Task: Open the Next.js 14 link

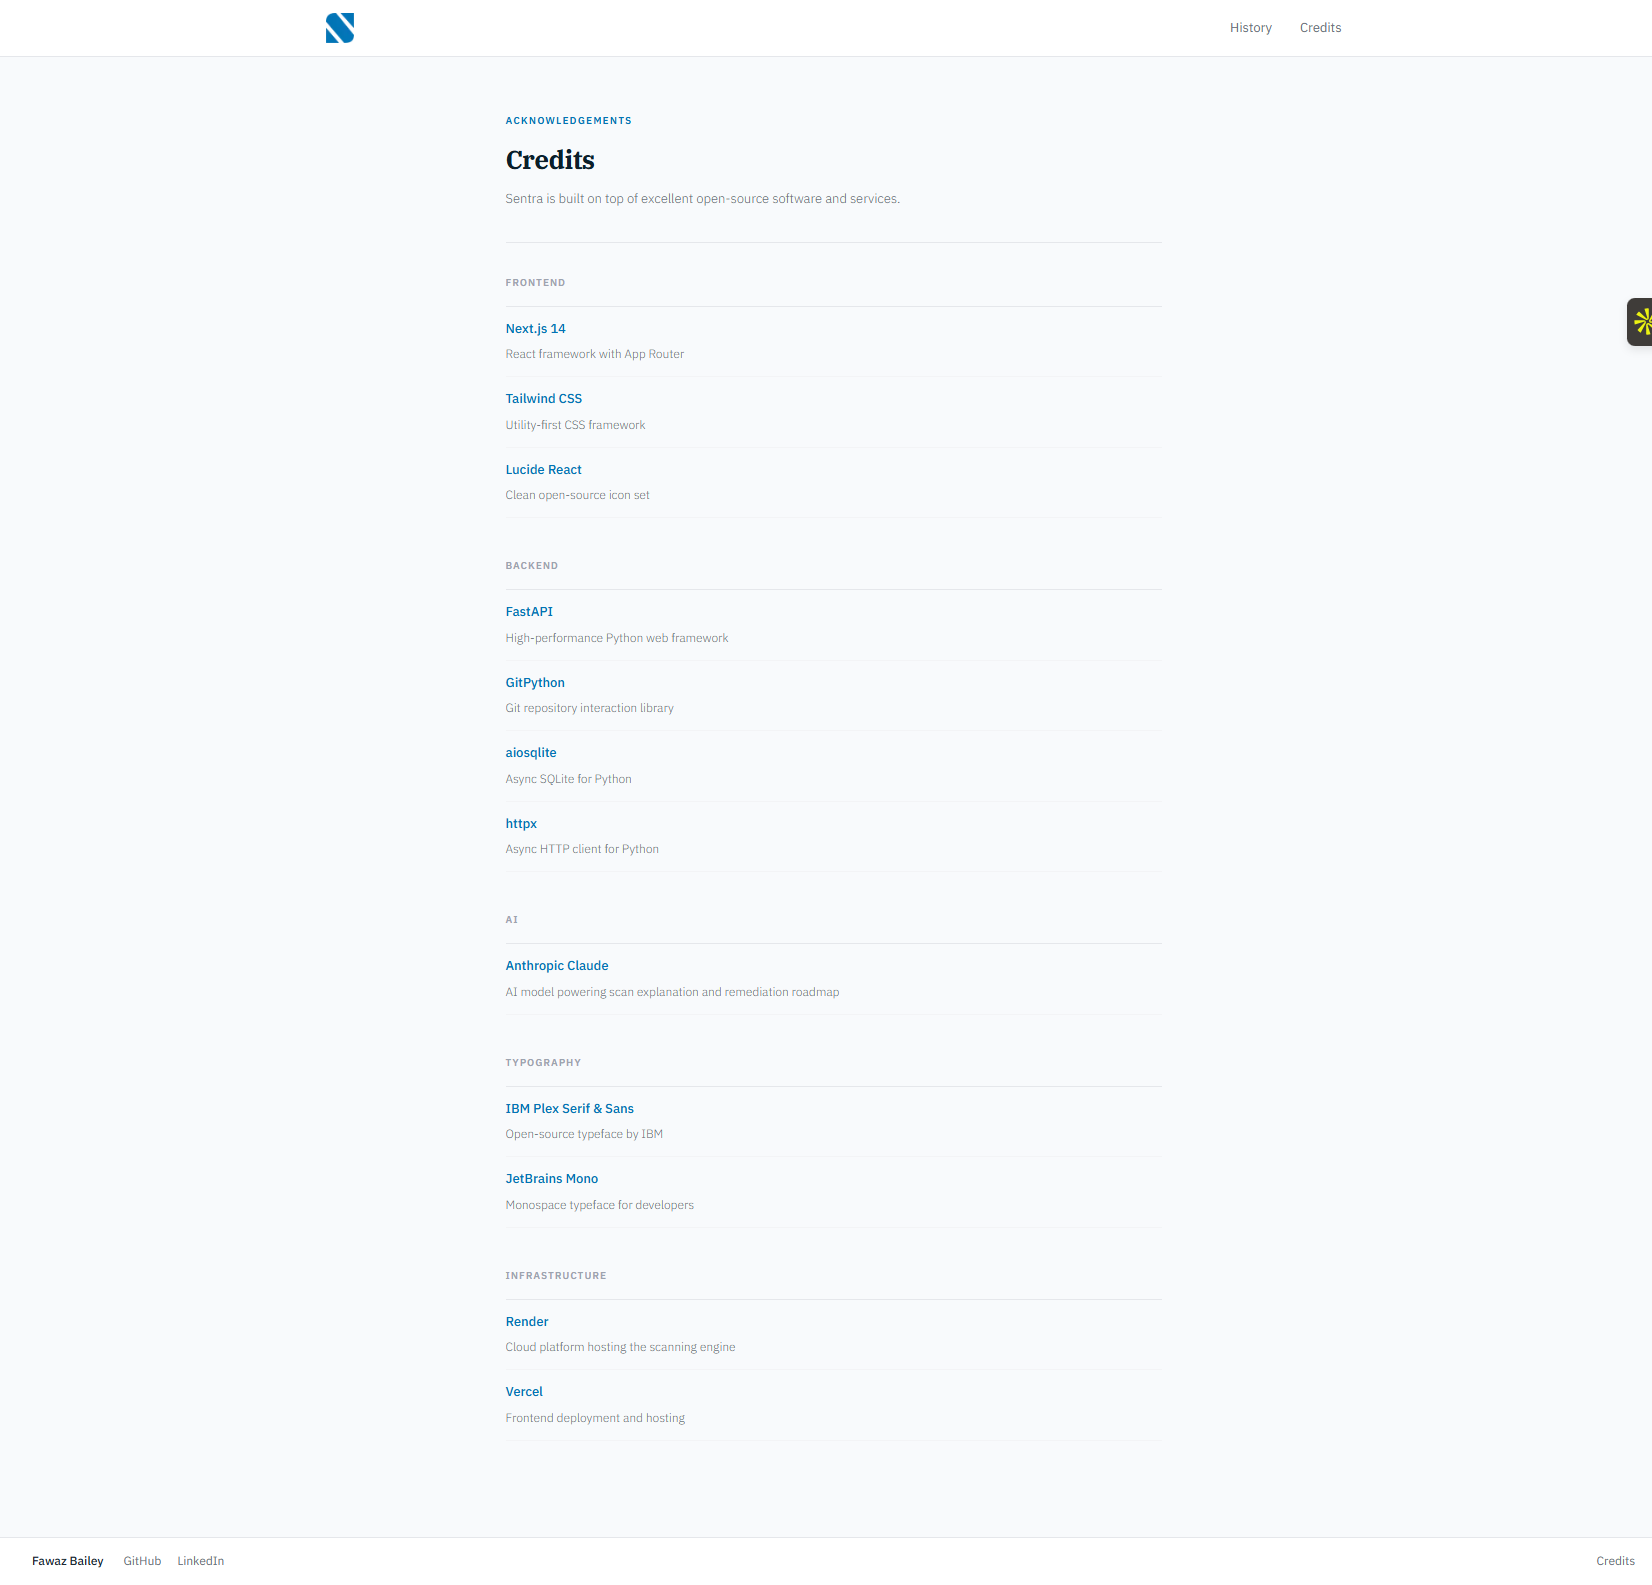Action: coord(535,329)
